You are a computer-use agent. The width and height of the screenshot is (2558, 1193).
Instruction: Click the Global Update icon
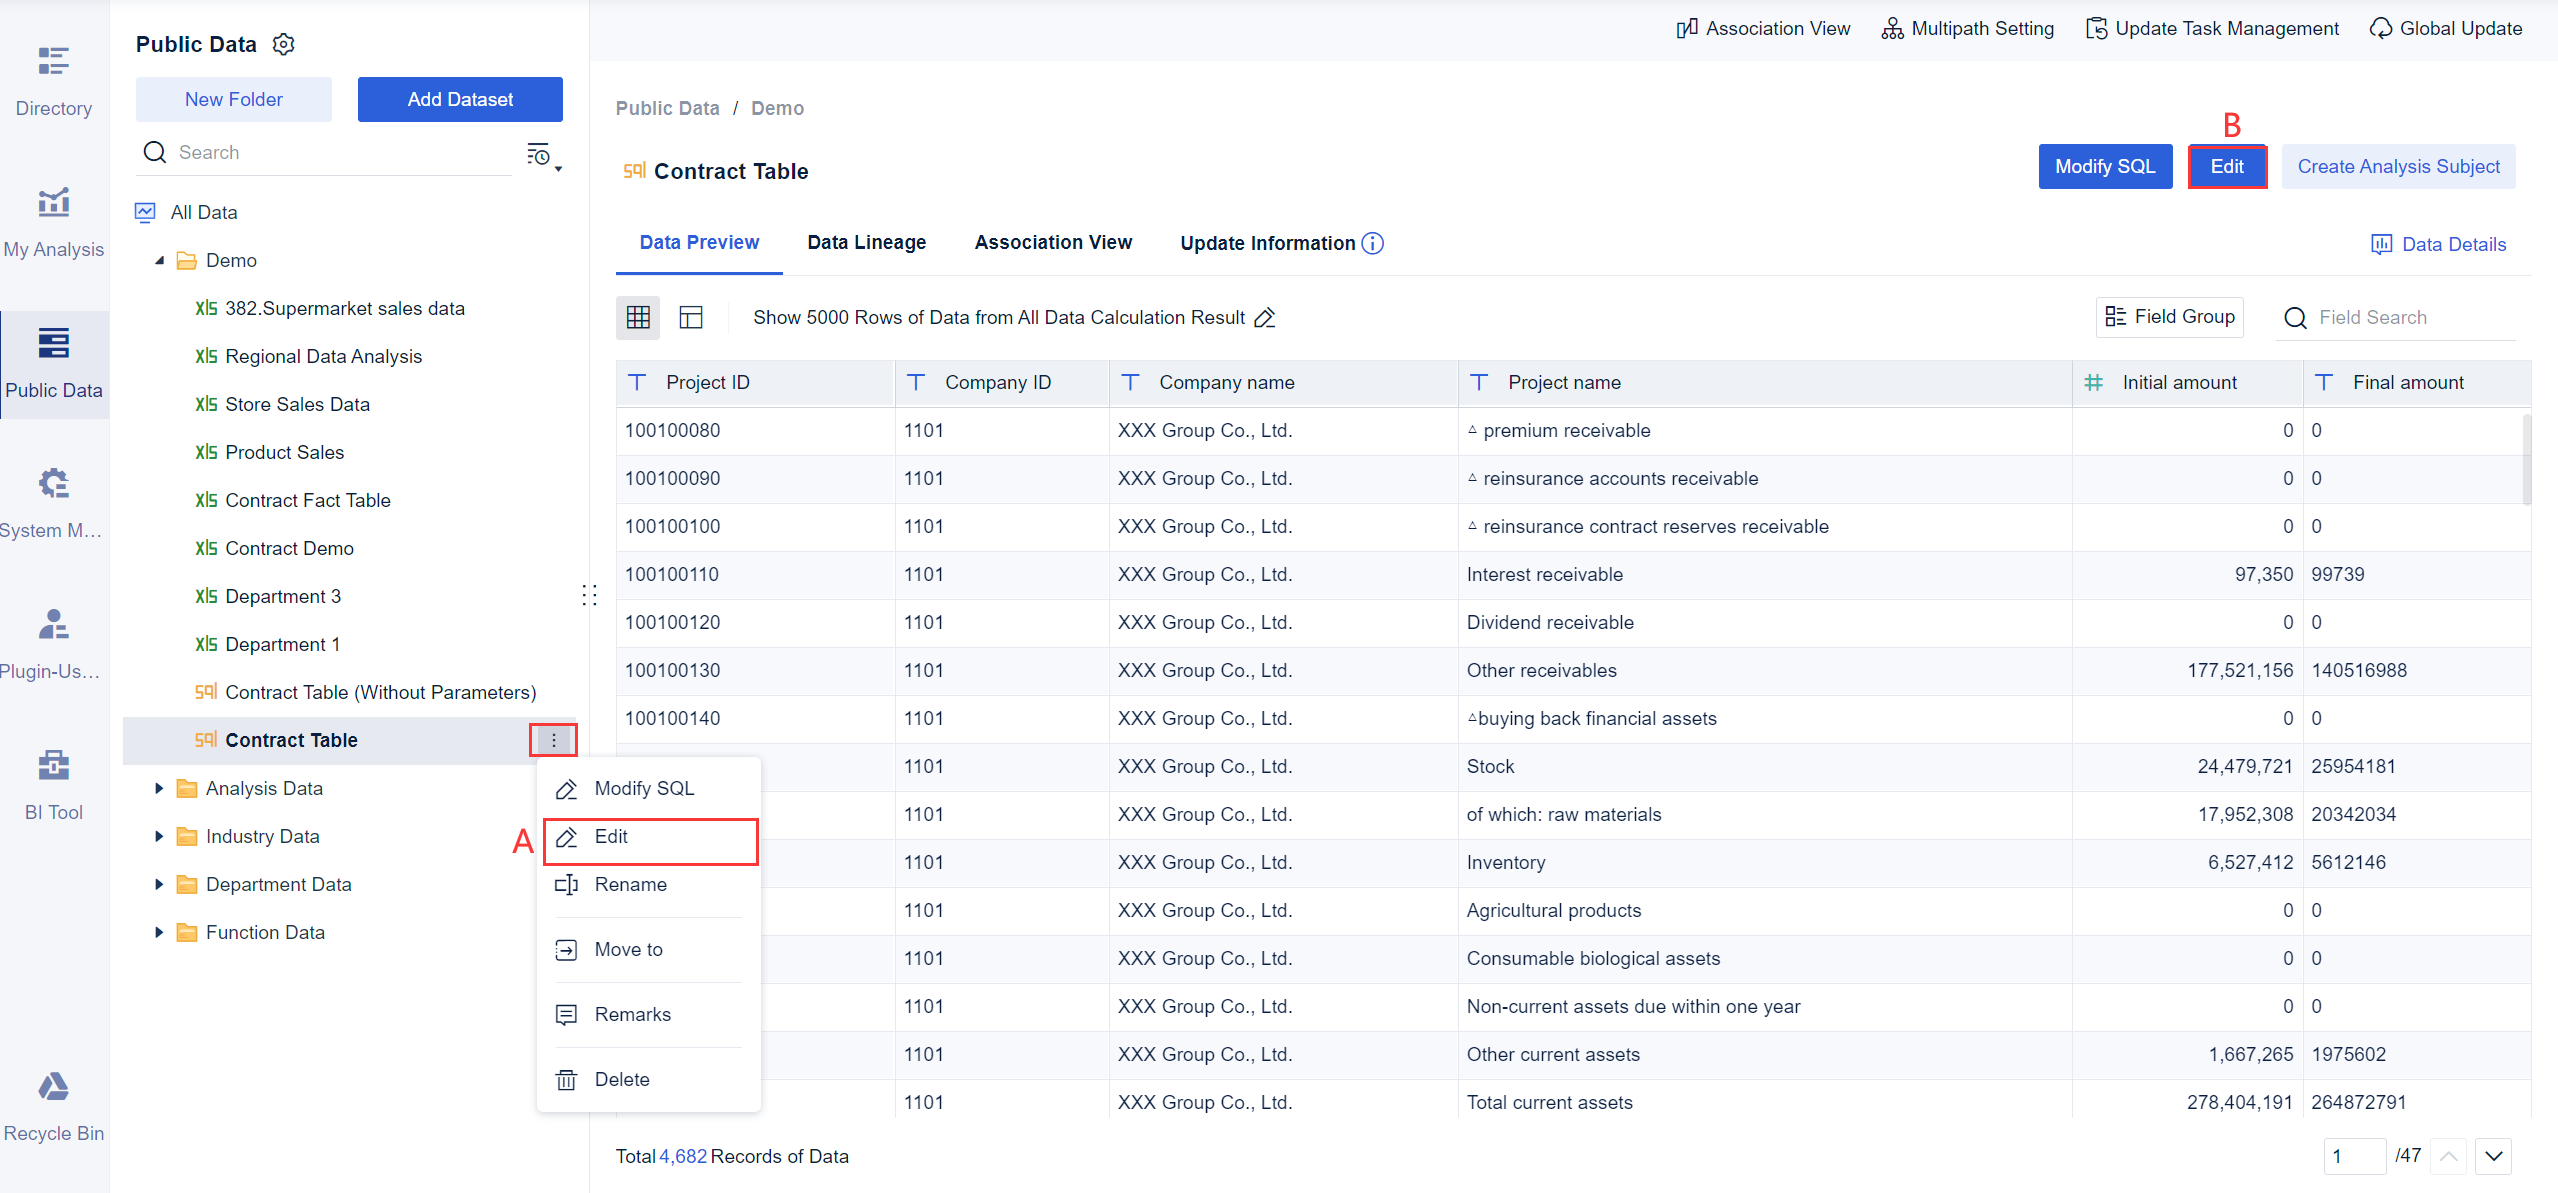pyautogui.click(x=2383, y=28)
